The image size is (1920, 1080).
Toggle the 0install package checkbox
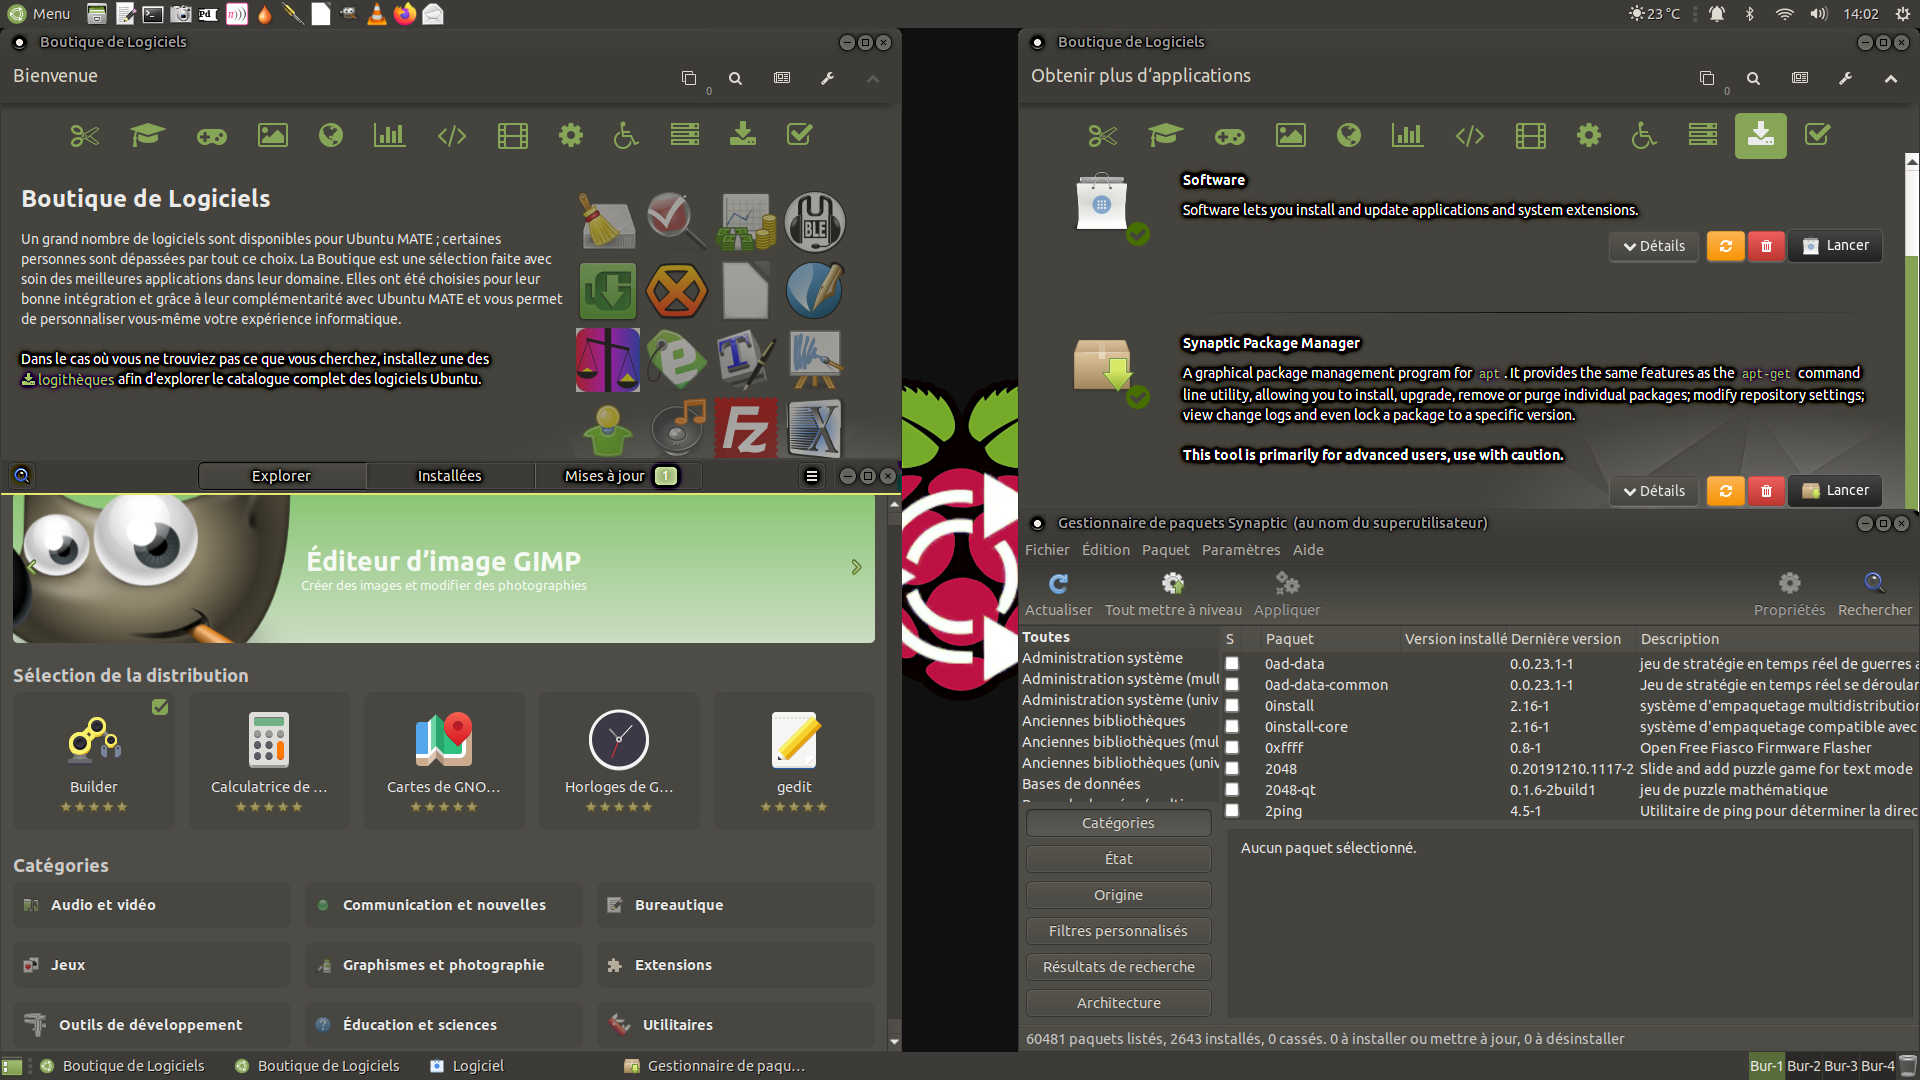coord(1232,706)
